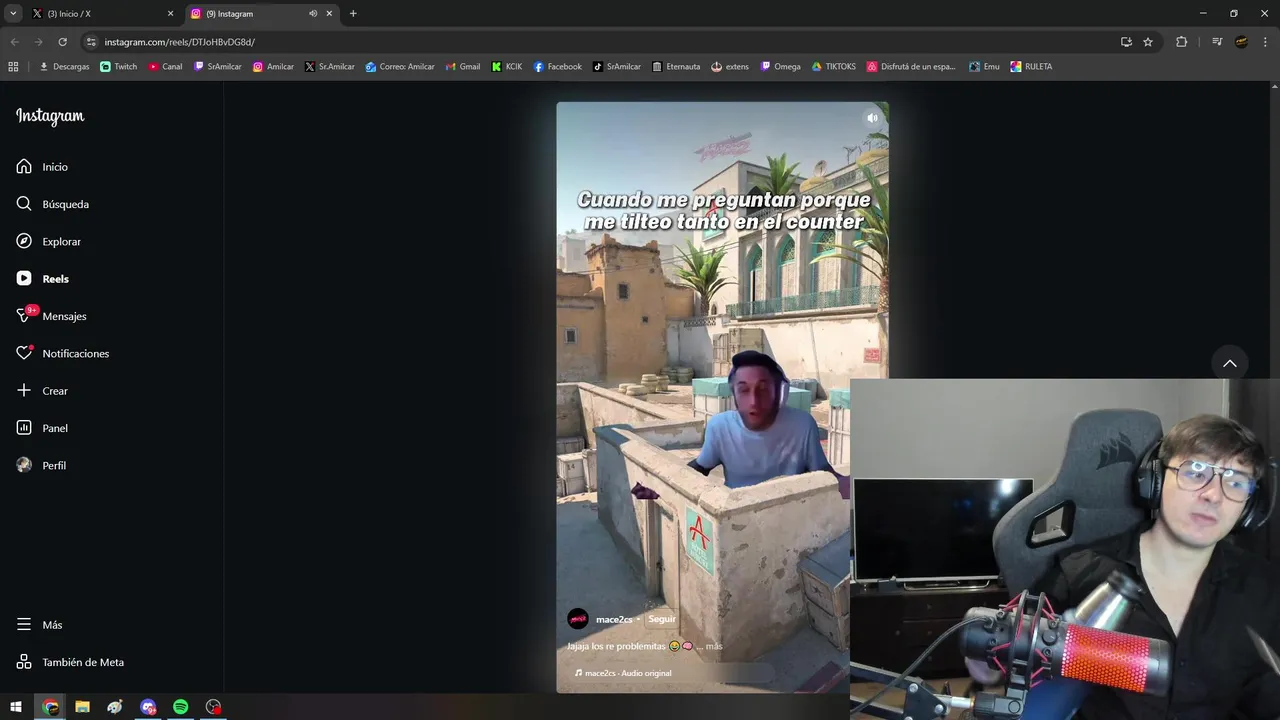Screen dimensions: 1280x720
Task: Open Omega bookmark
Action: (781, 67)
